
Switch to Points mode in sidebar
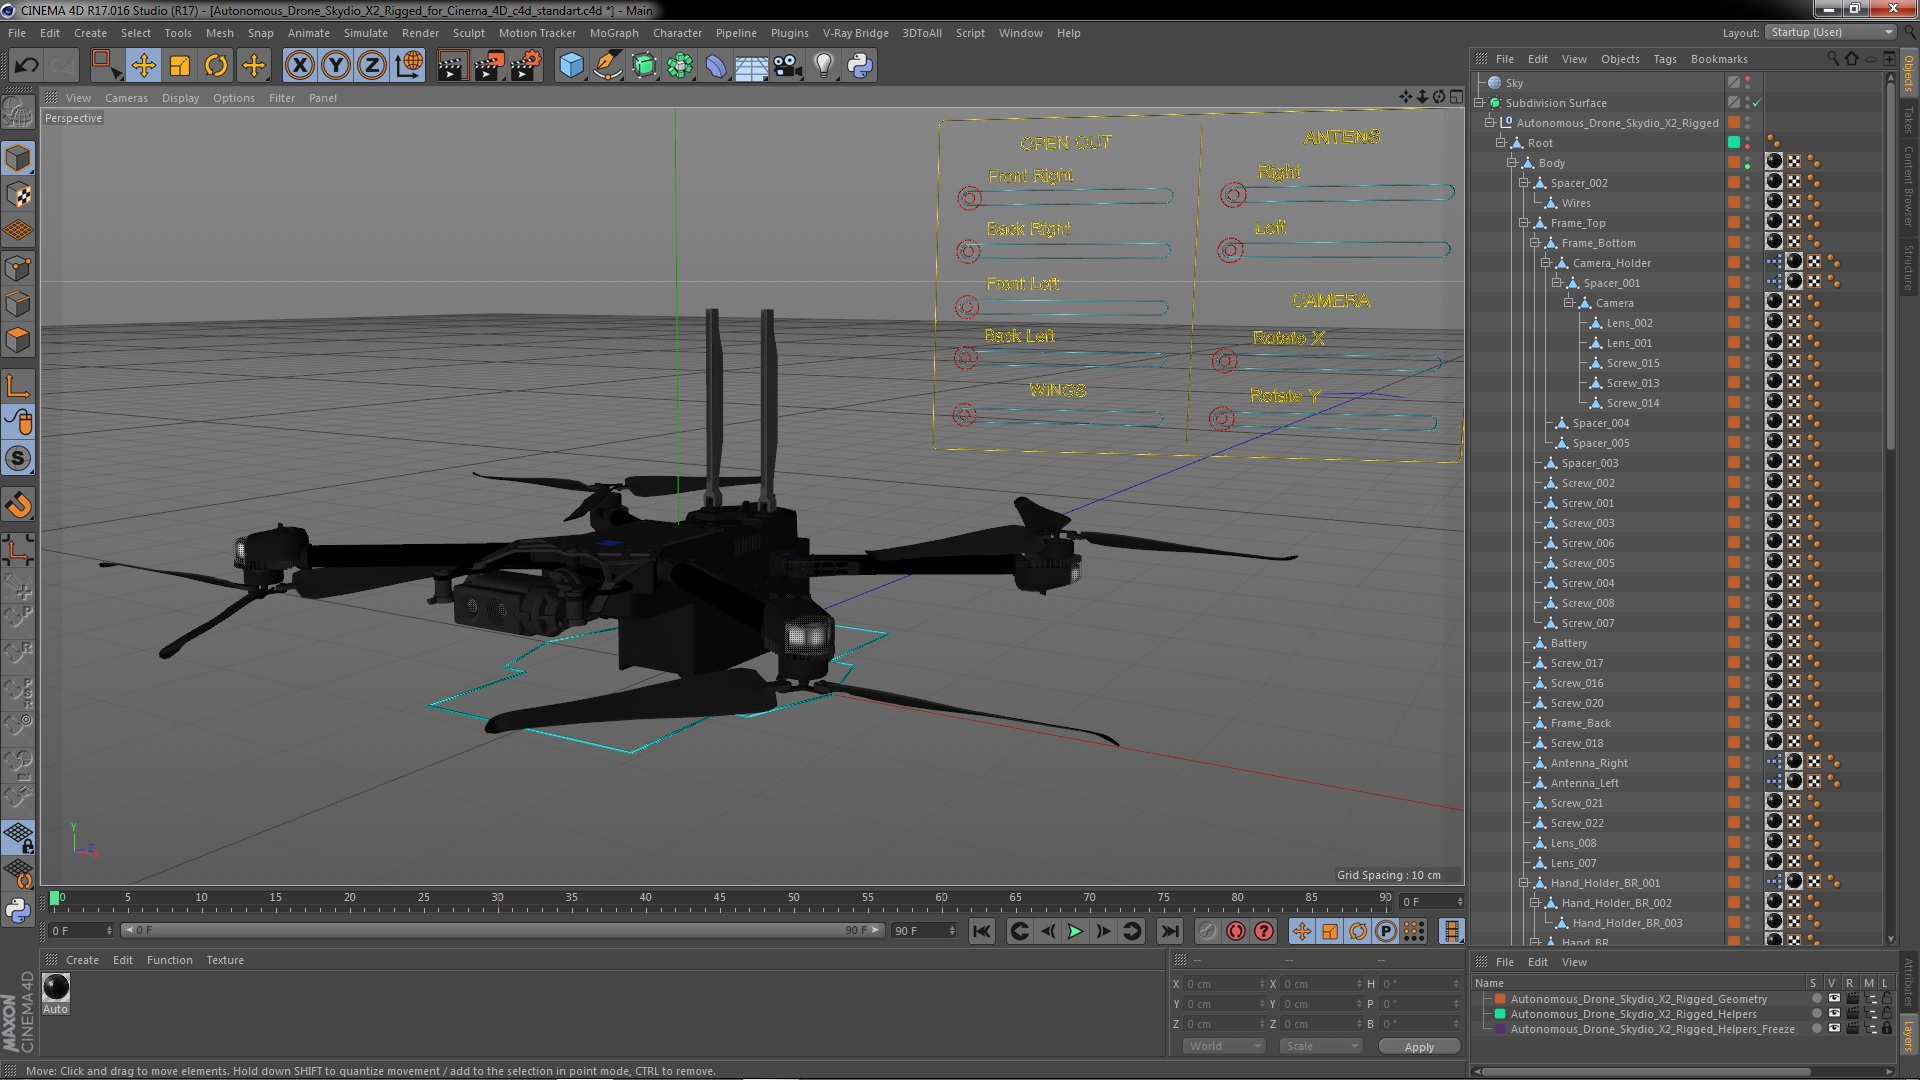pyautogui.click(x=18, y=268)
